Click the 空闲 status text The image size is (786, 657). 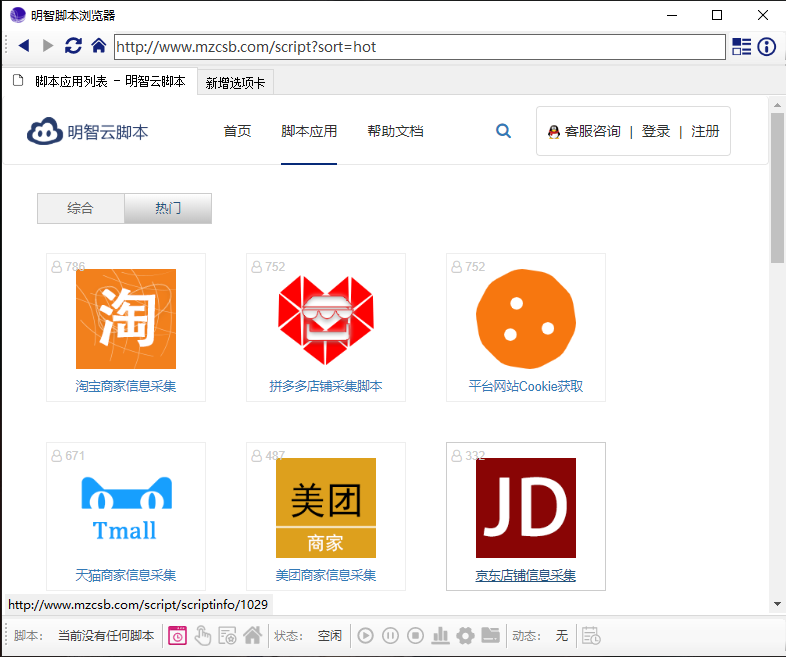[x=330, y=635]
